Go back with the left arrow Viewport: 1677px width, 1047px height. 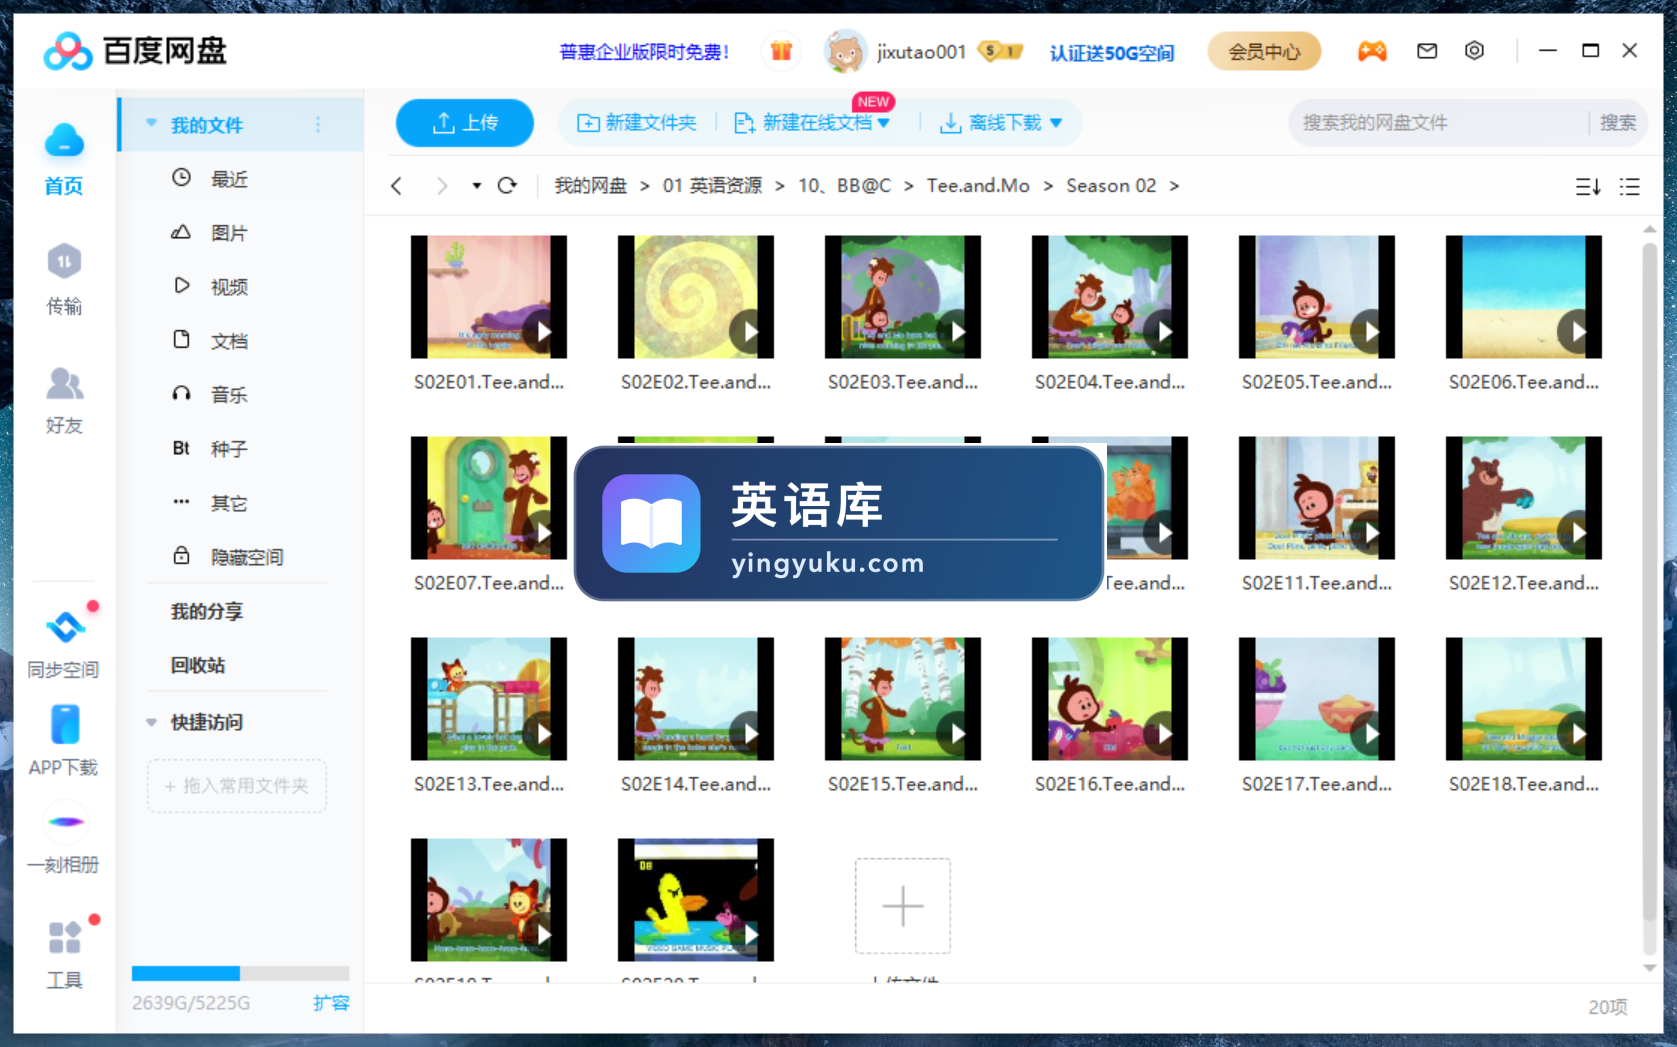pos(397,186)
